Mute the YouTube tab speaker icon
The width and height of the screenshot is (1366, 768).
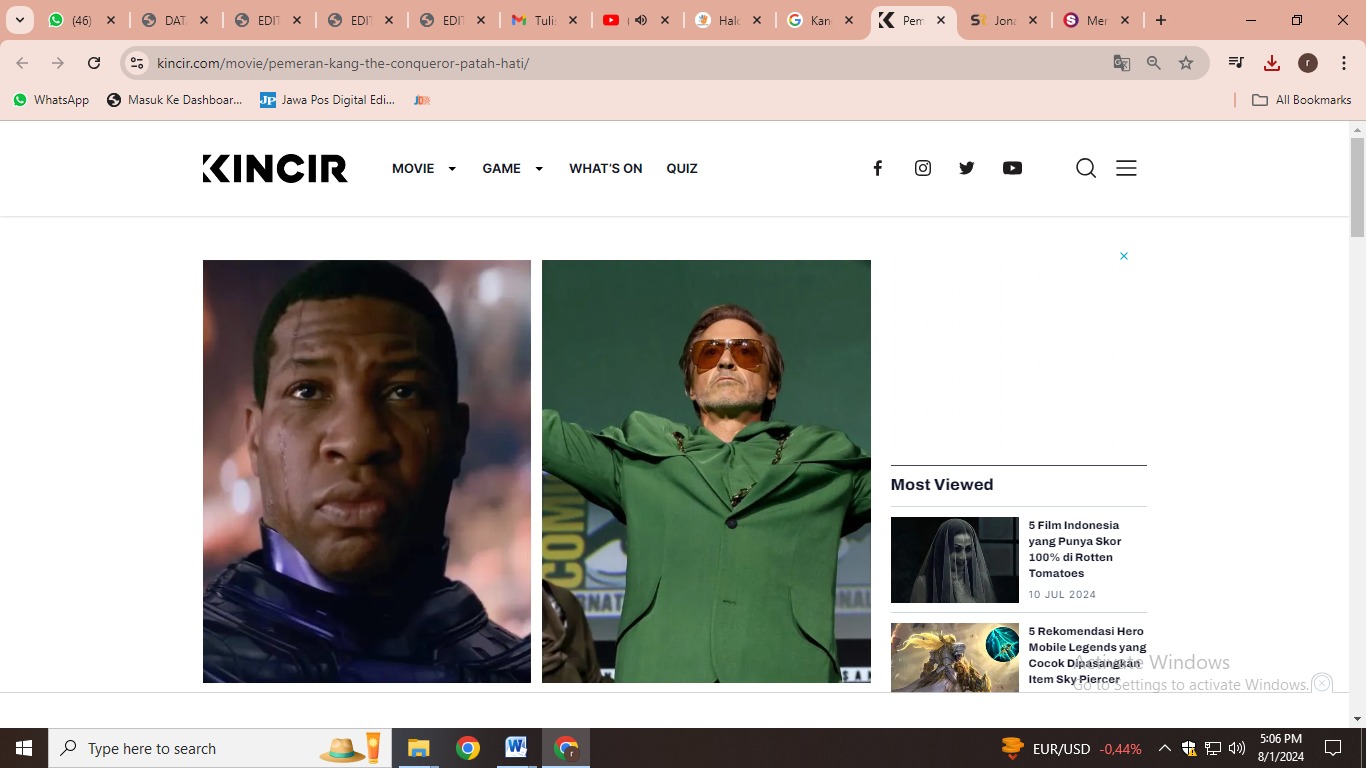(x=641, y=19)
